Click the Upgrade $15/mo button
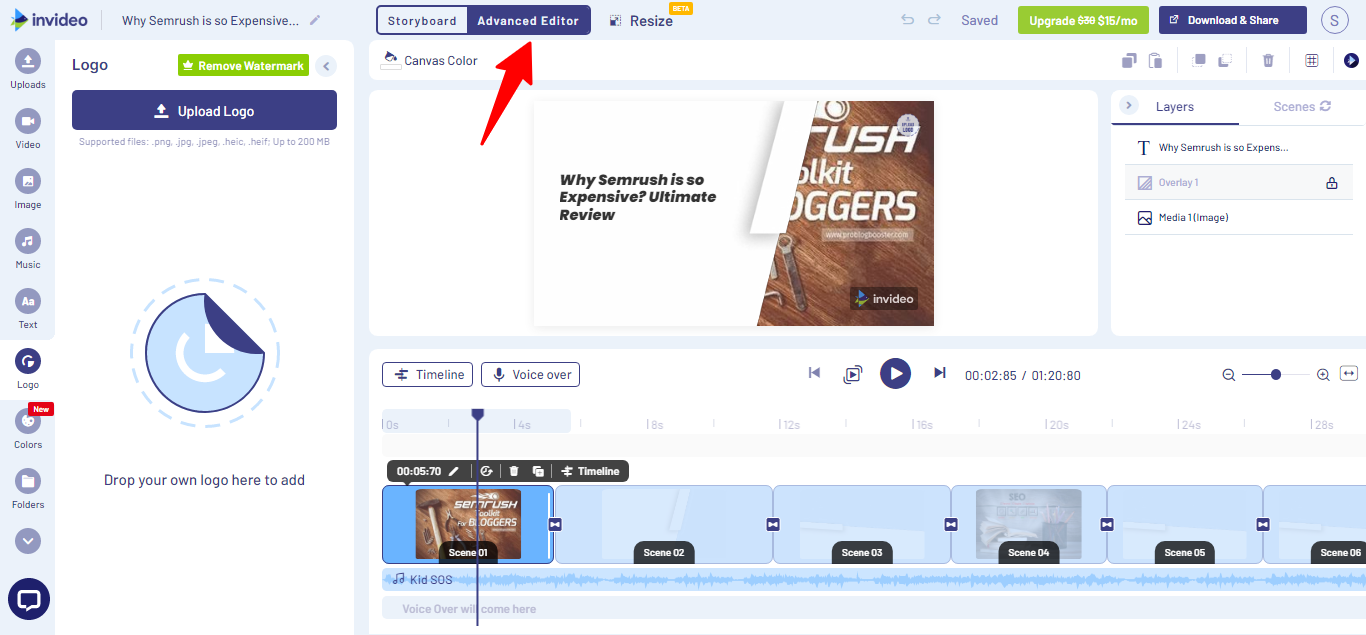The image size is (1366, 635). [x=1083, y=20]
